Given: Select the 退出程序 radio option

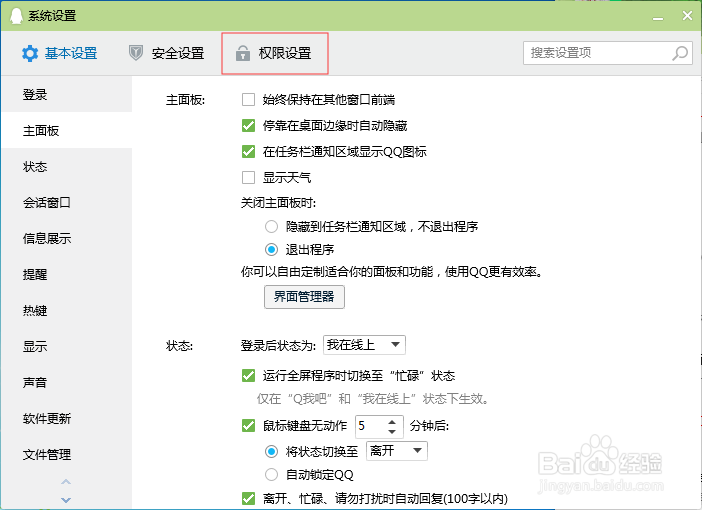Looking at the screenshot, I should coord(271,249).
